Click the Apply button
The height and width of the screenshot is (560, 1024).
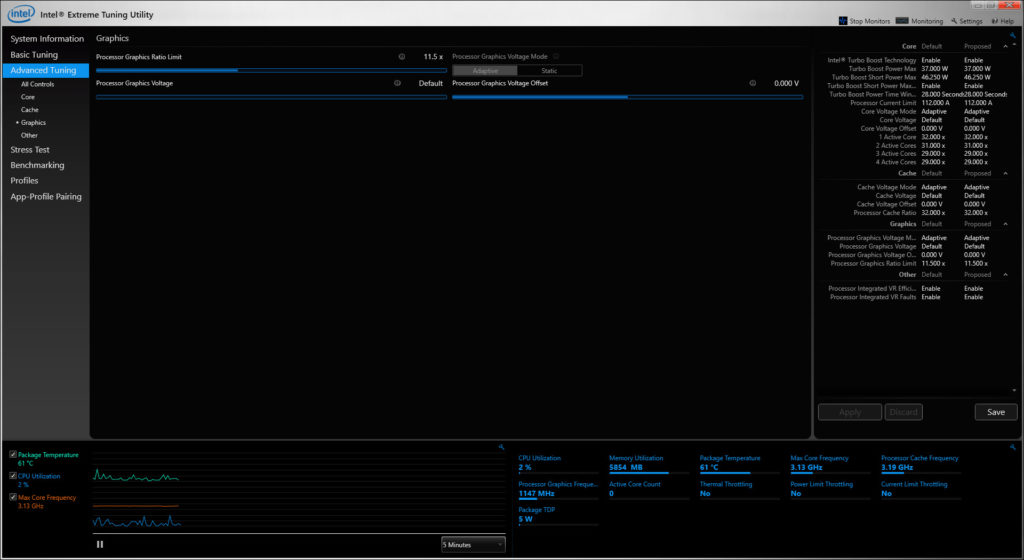(850, 412)
